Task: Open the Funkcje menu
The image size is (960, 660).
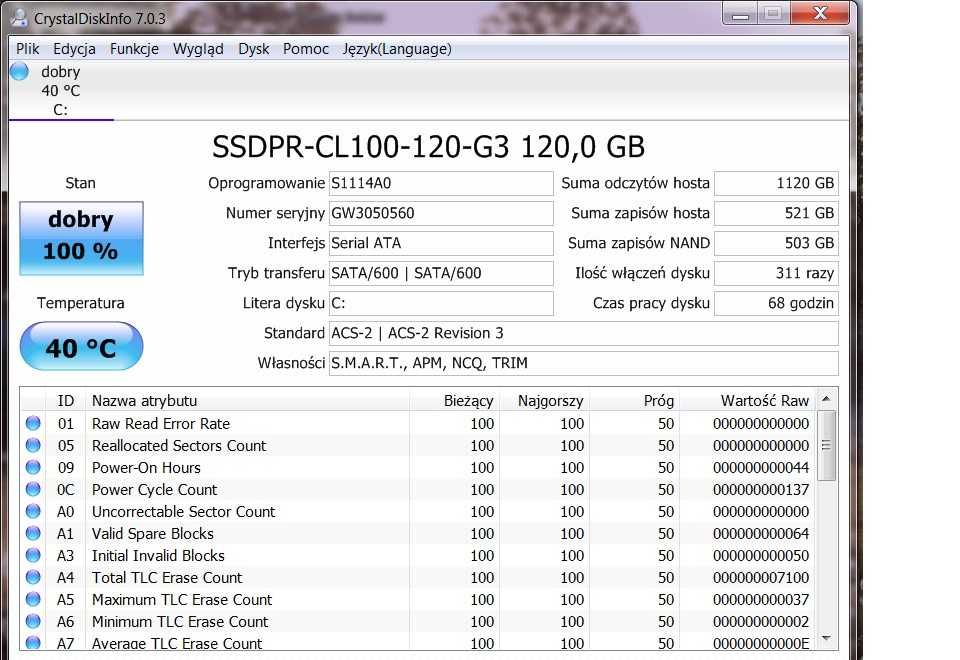Action: click(134, 49)
